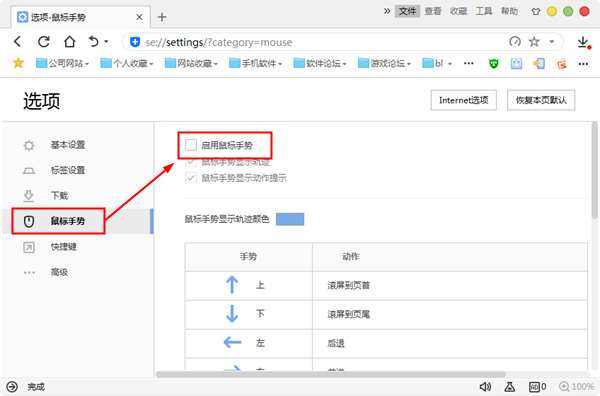The image size is (600, 396).
Task: Open 高级 settings in the sidebar
Action: click(x=78, y=272)
